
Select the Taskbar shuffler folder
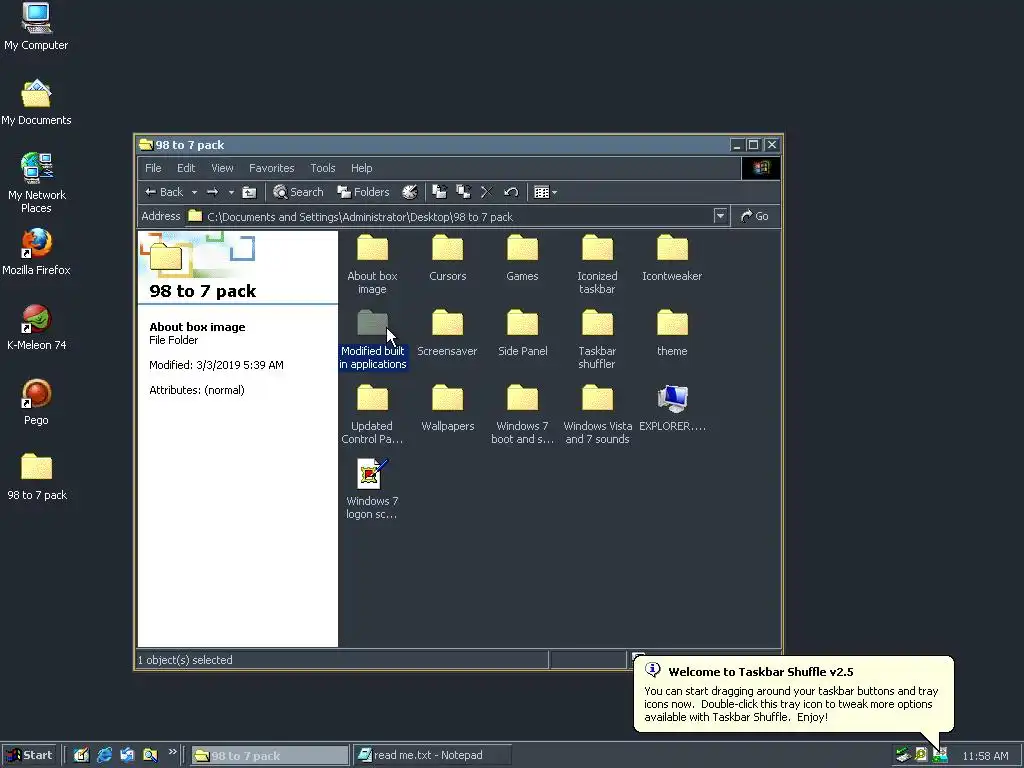[x=597, y=339]
